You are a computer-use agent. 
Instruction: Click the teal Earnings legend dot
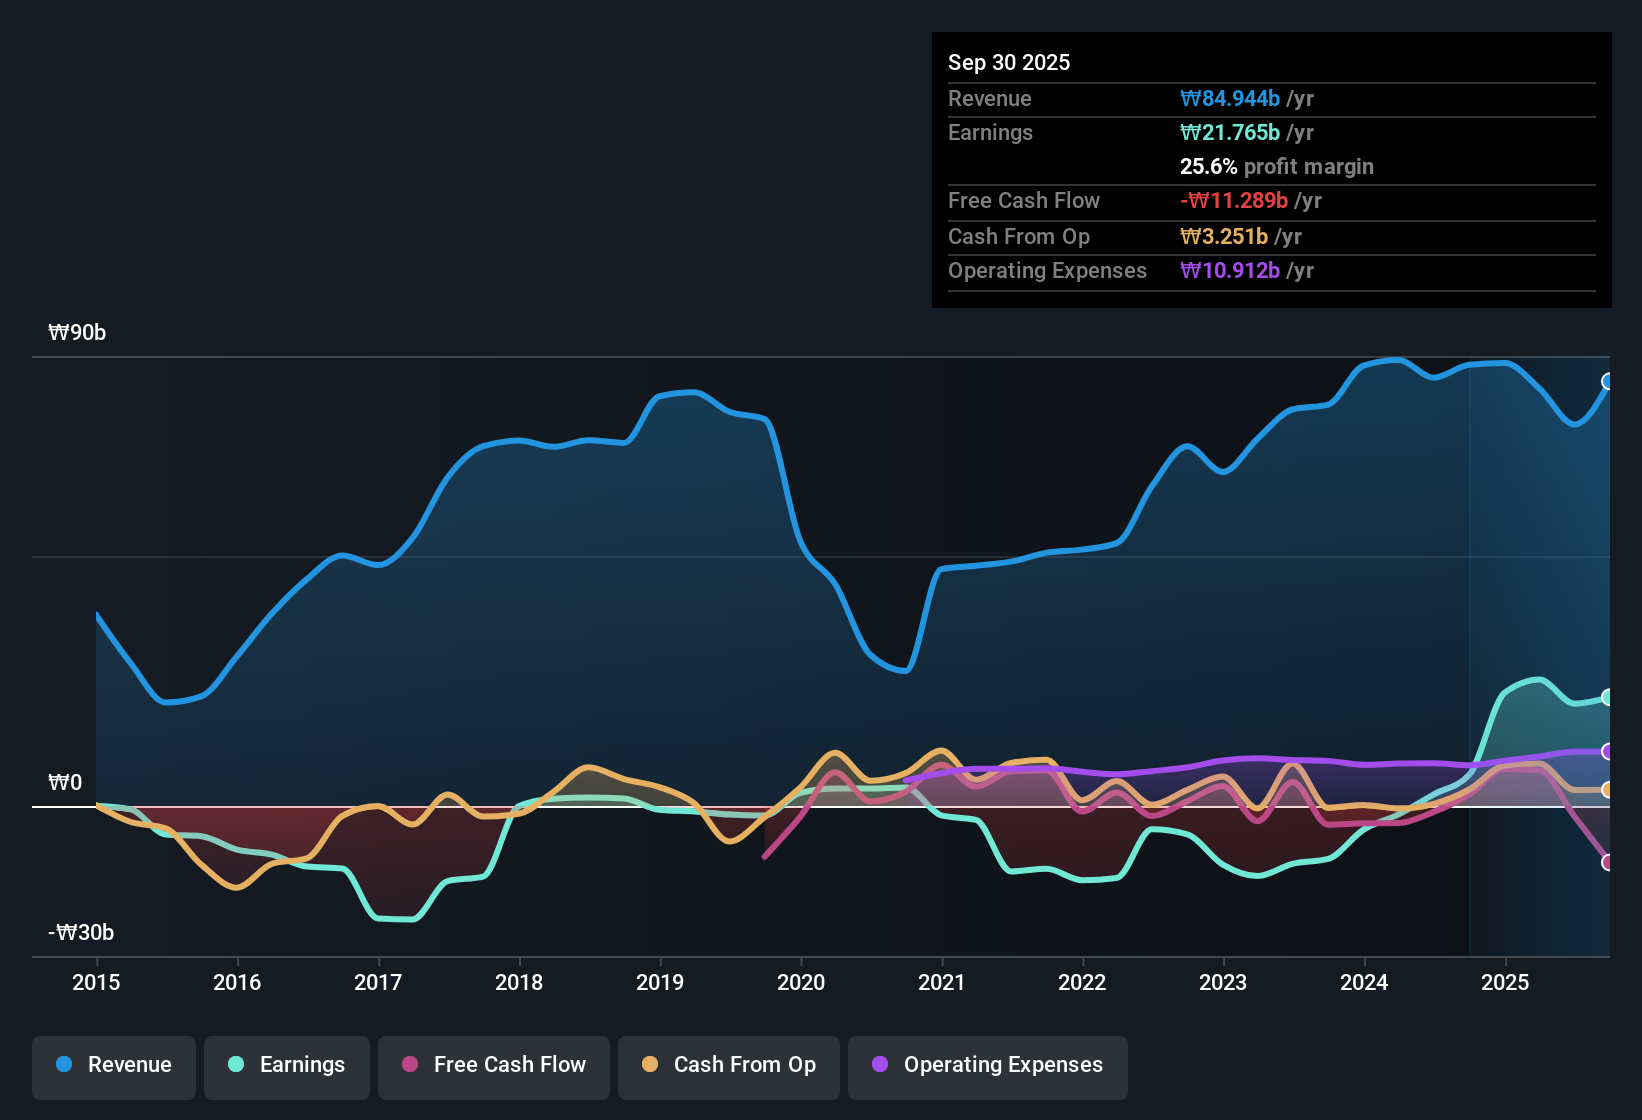tap(236, 1065)
